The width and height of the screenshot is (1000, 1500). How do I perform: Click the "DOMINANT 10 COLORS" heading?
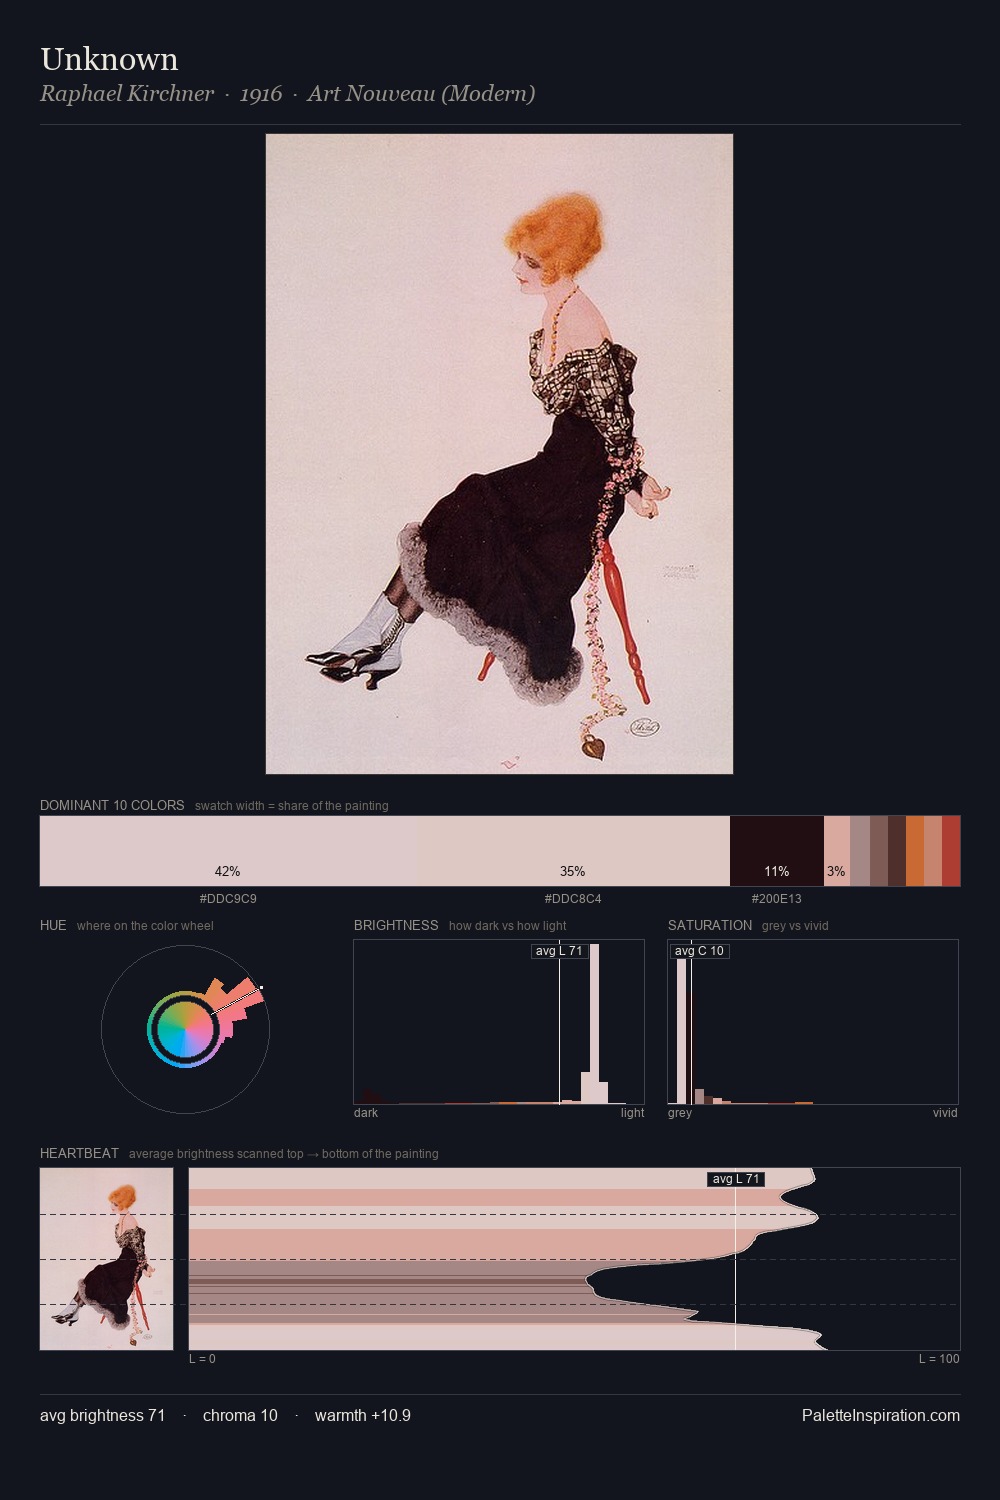pos(112,805)
